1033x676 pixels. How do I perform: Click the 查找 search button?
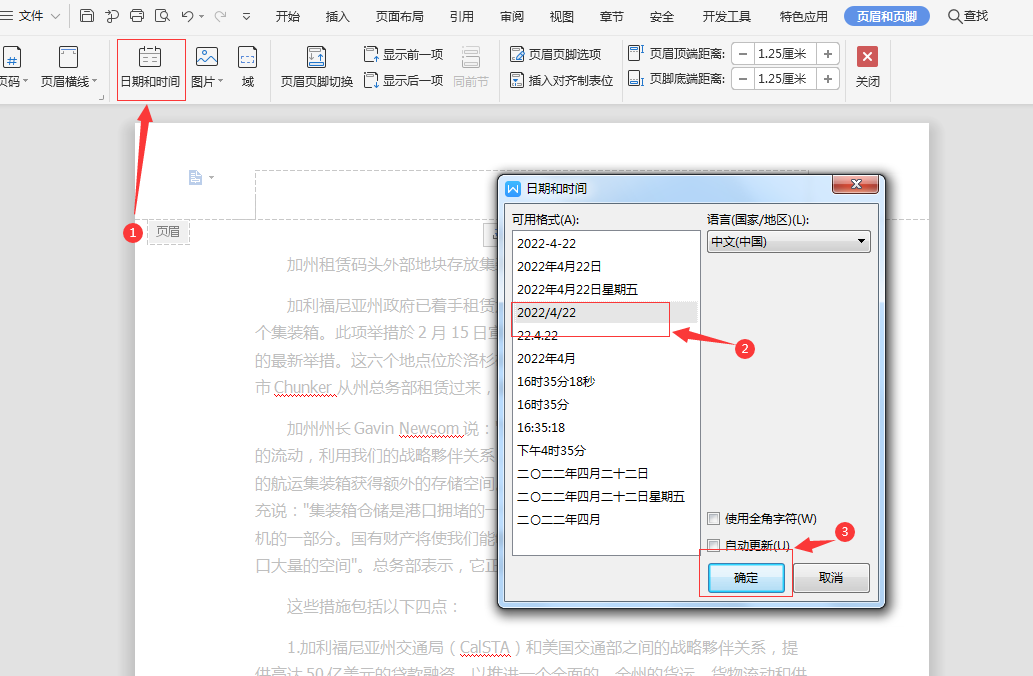[968, 16]
